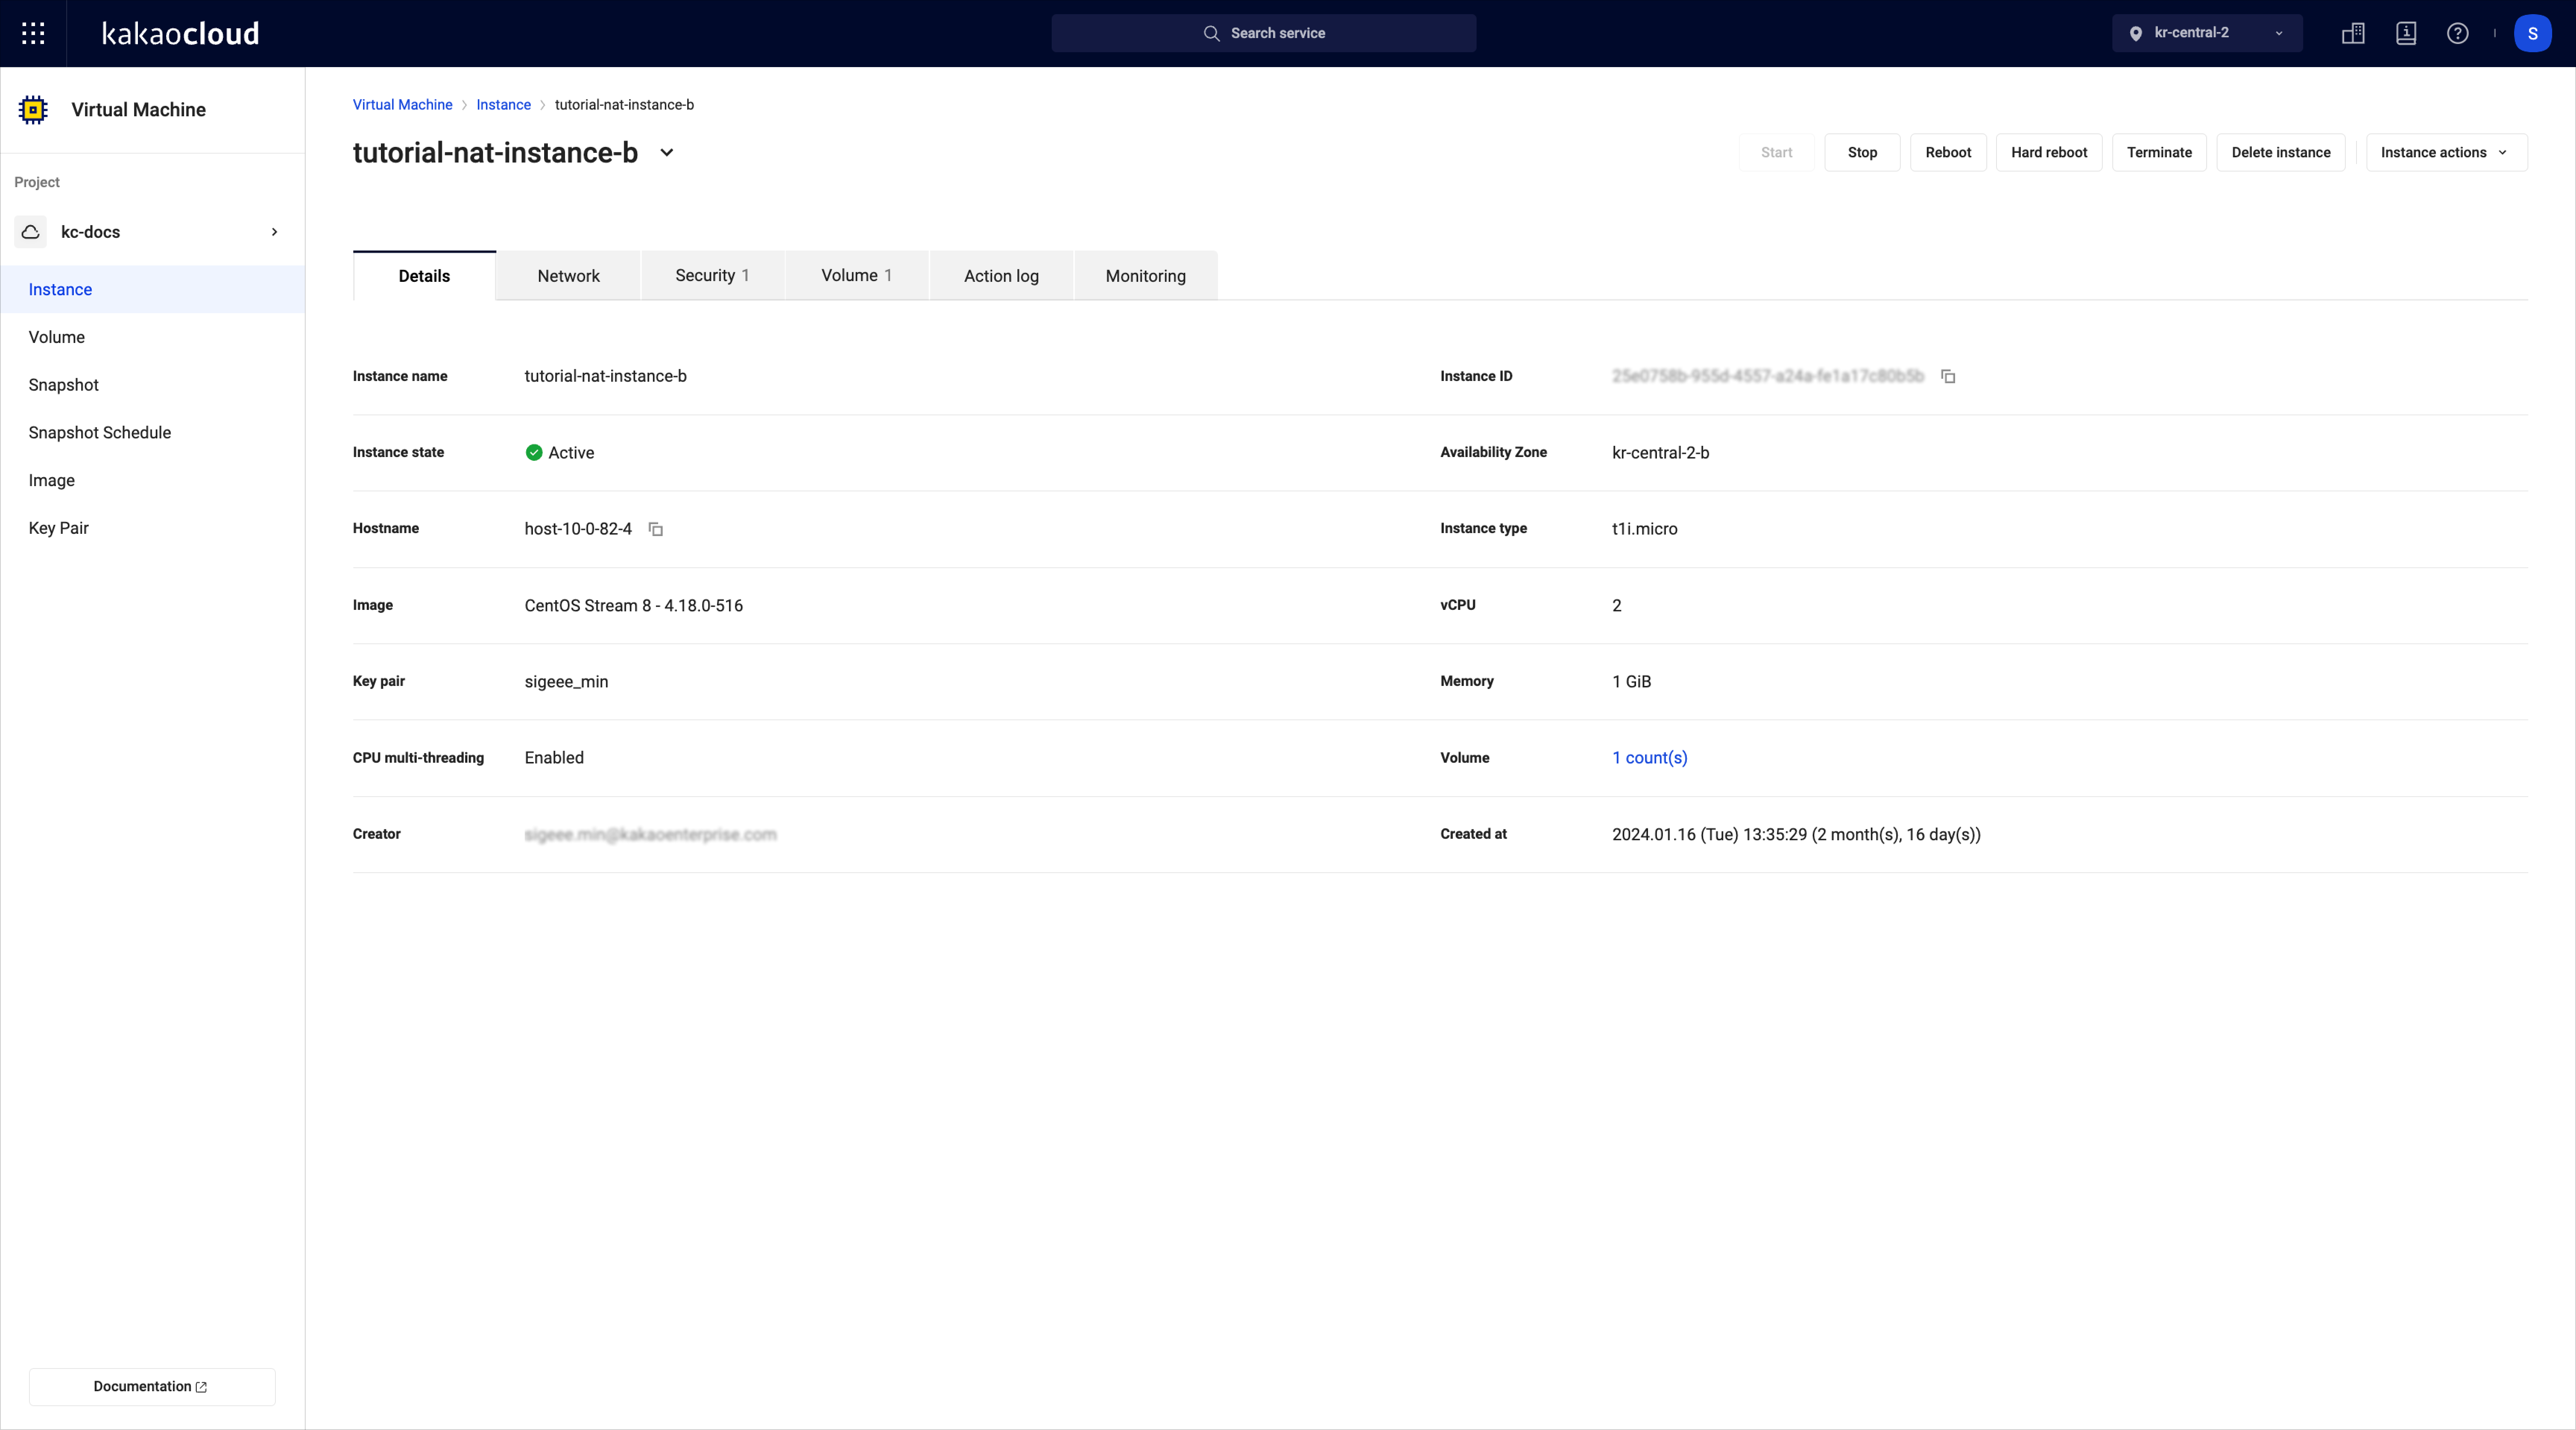Click the Enabled CPU multi-threading value
This screenshot has height=1430, width=2576.
(554, 757)
